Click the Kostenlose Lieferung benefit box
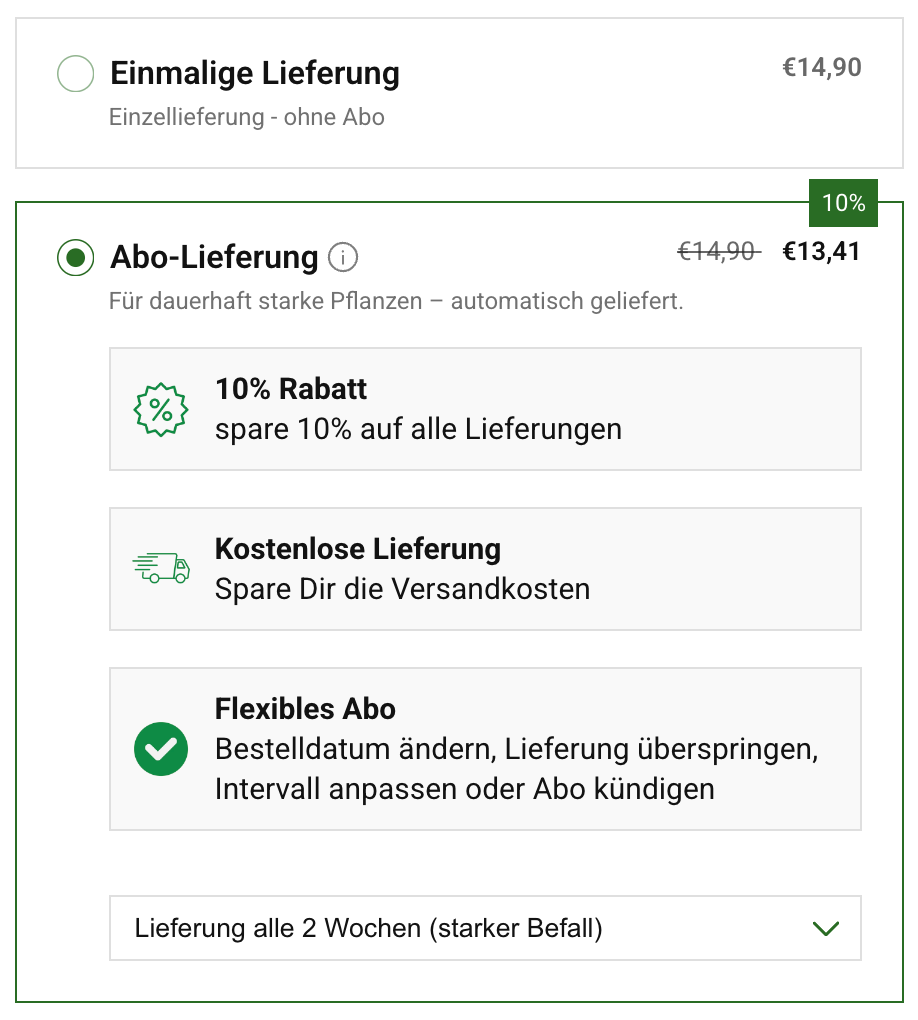 485,569
